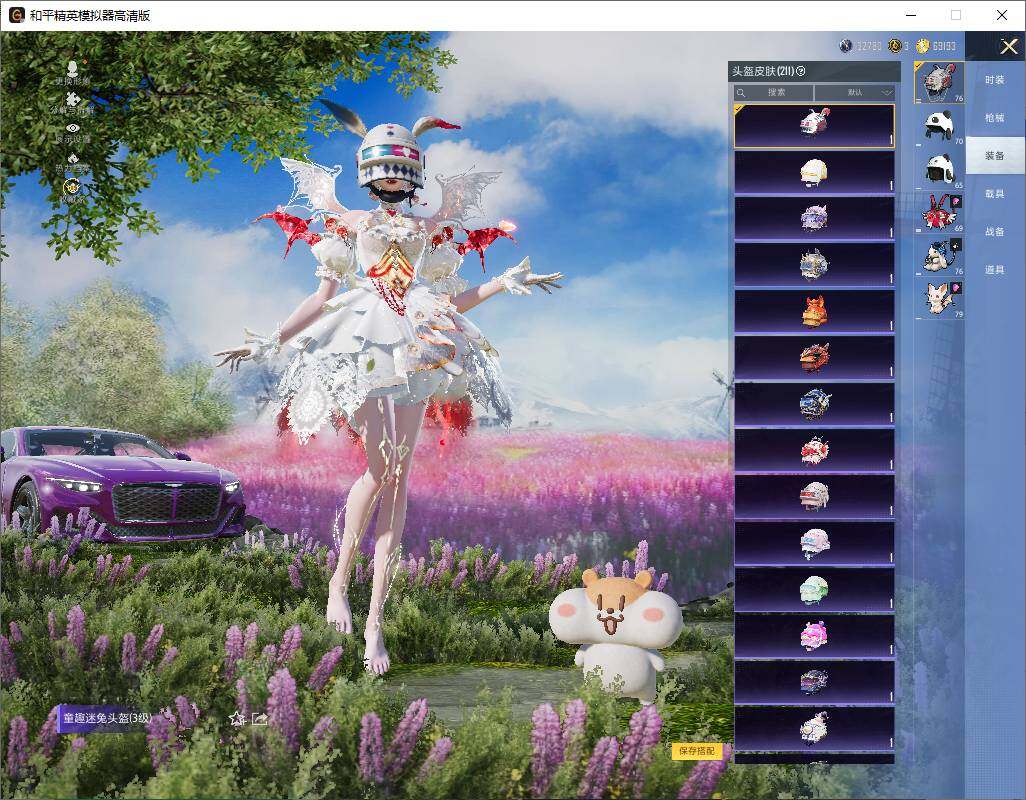Open the 更换形象 character icon

pyautogui.click(x=73, y=69)
